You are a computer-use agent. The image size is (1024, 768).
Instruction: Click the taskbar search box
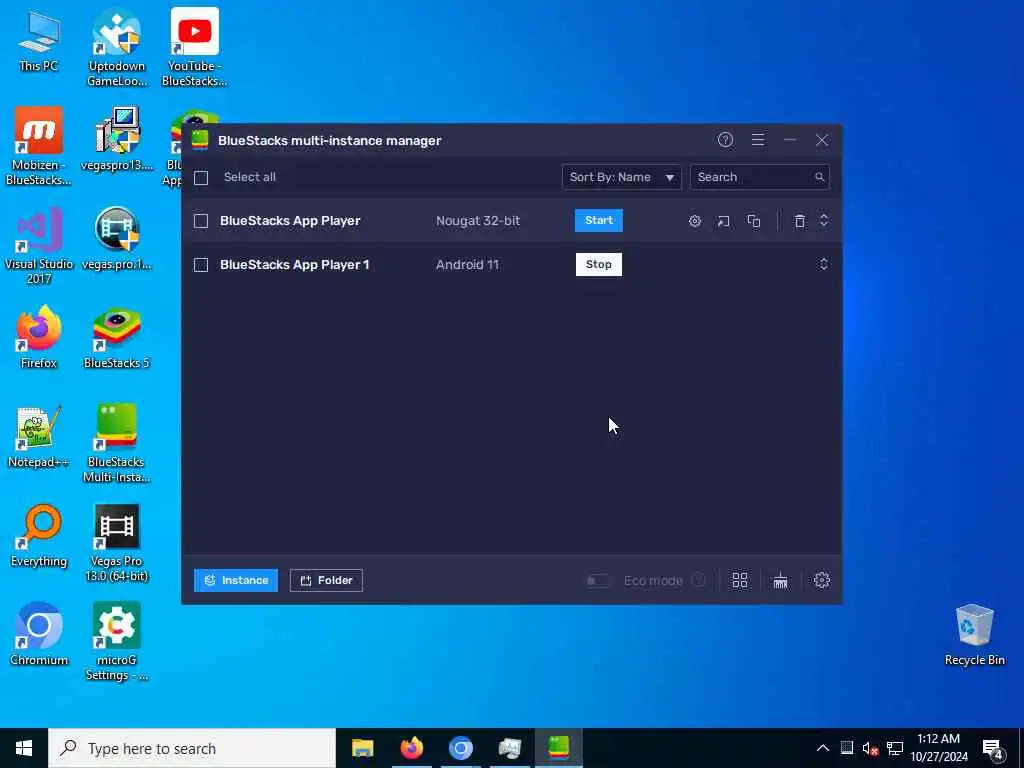coord(192,748)
